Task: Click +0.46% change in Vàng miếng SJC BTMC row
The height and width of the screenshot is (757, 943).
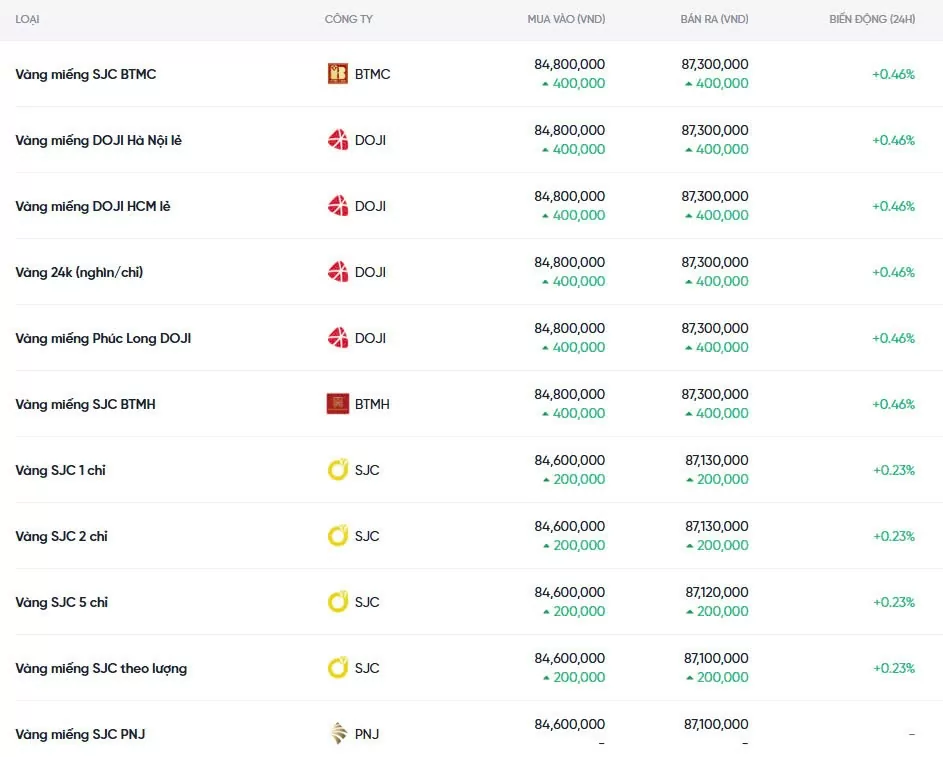Action: tap(894, 75)
